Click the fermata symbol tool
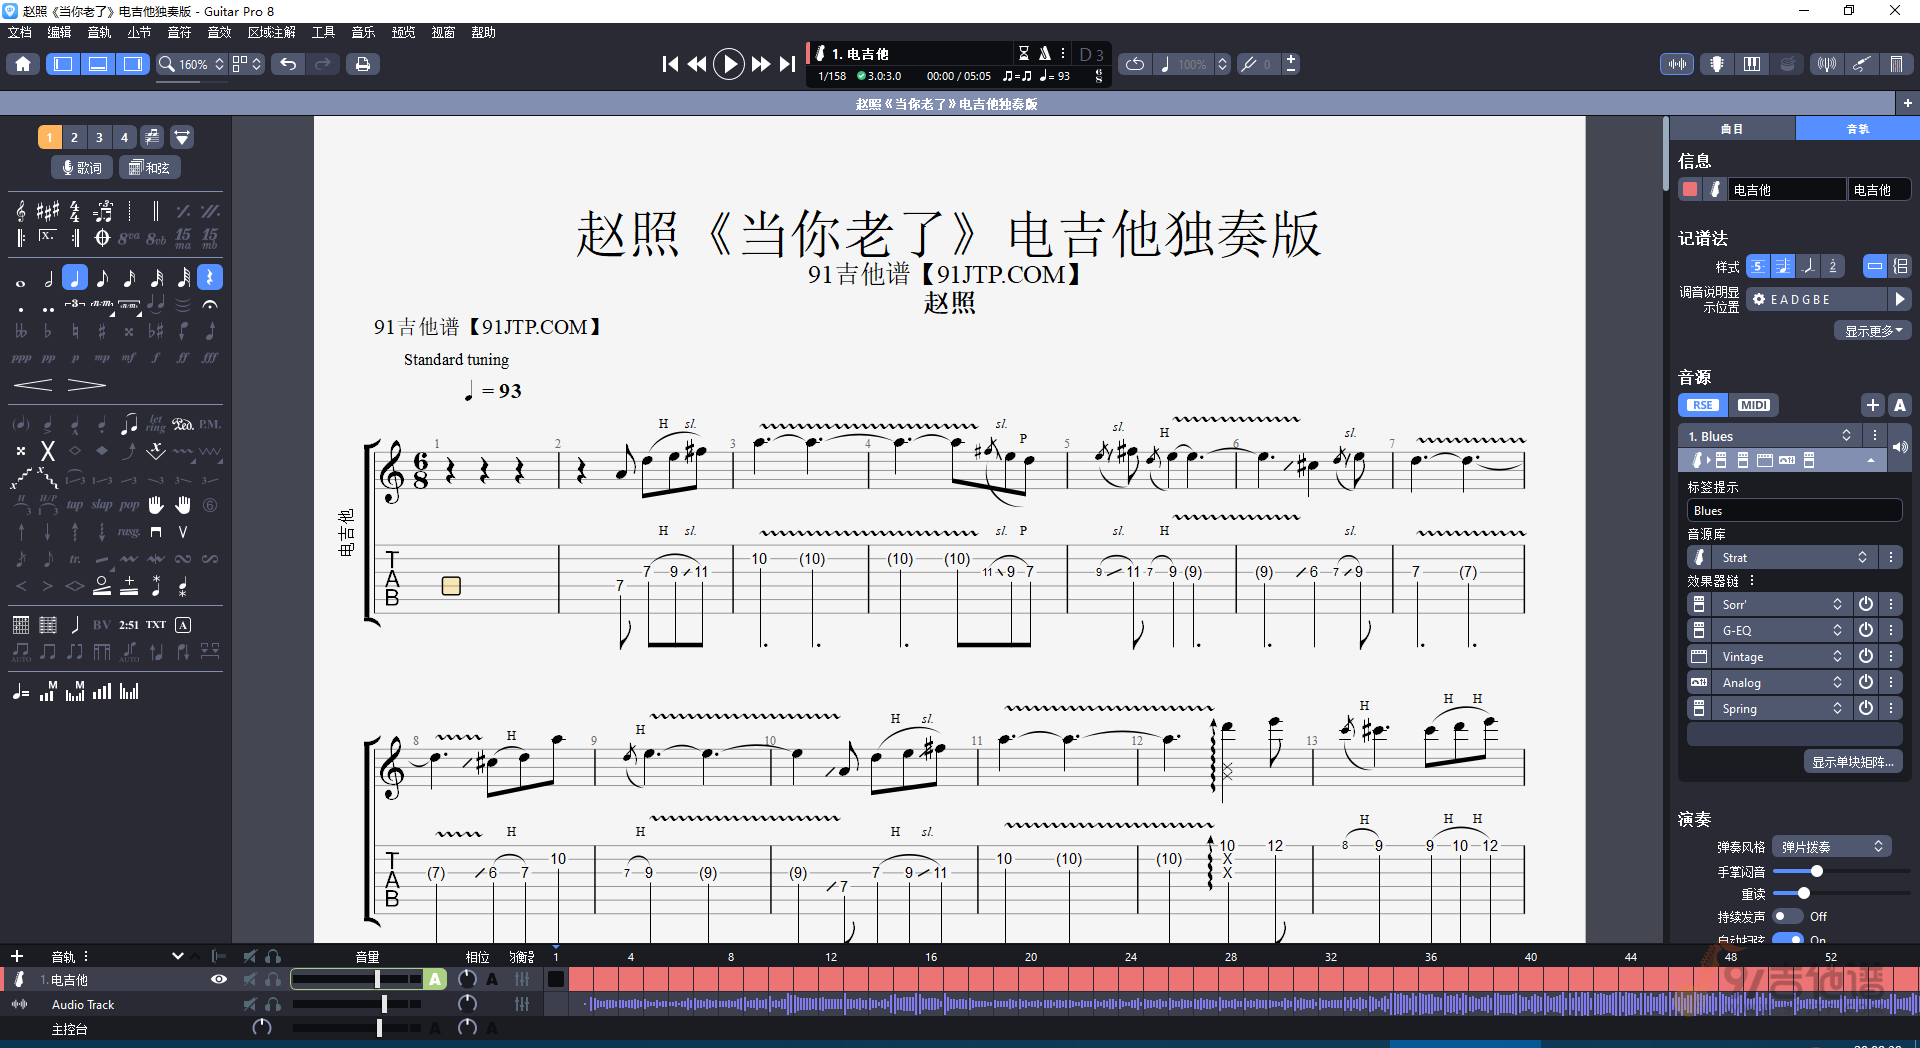The image size is (1920, 1048). pos(209,304)
